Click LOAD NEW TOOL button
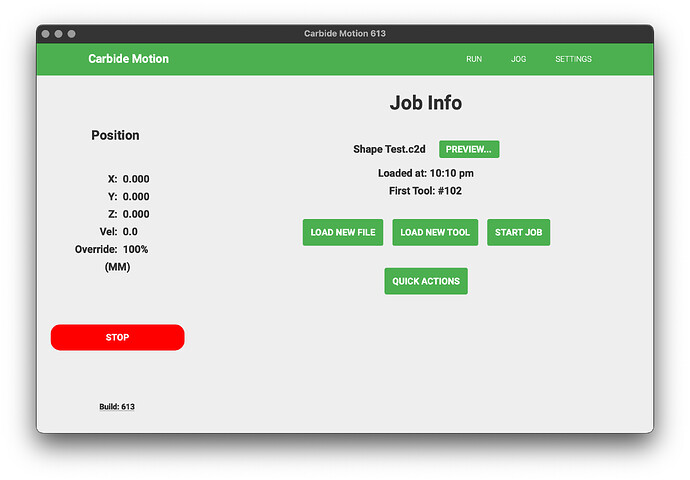This screenshot has height=480, width=690. click(x=435, y=232)
